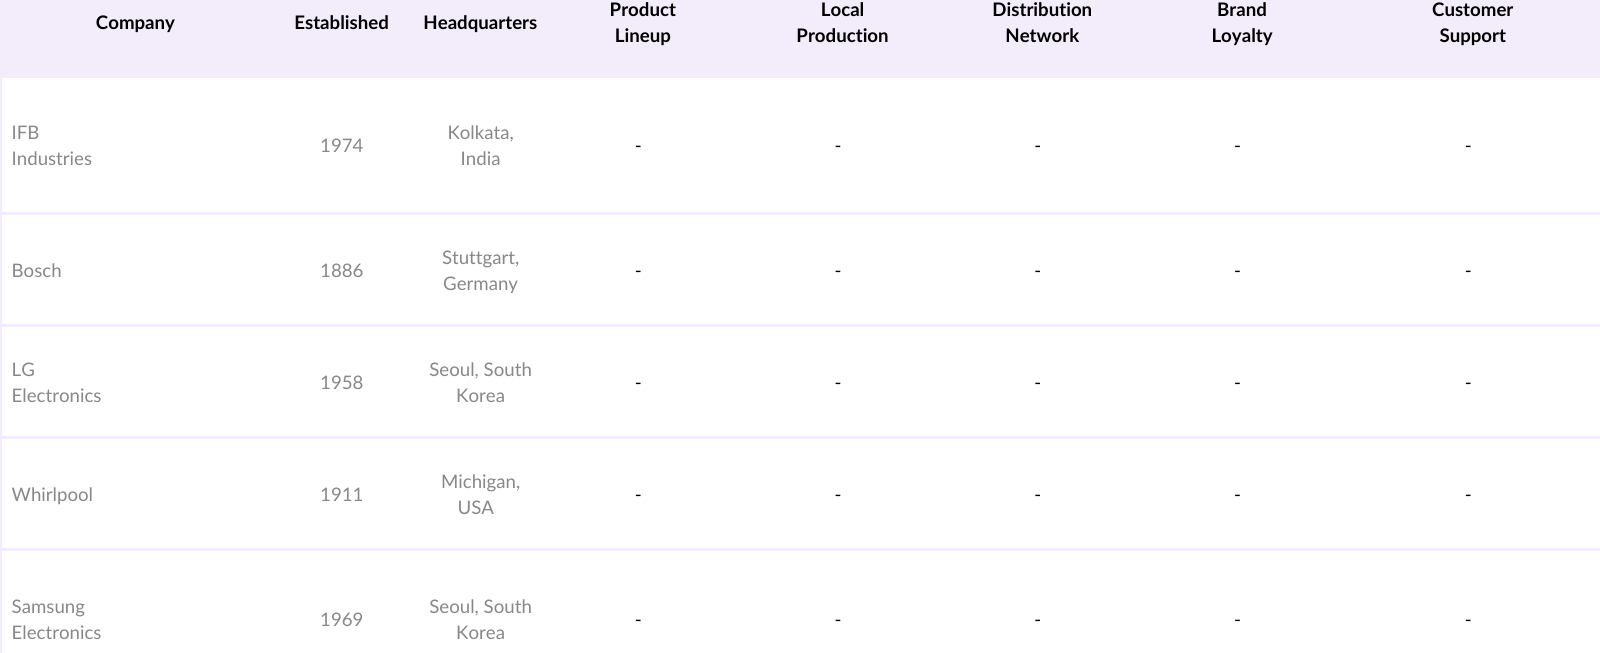Image resolution: width=1600 pixels, height=653 pixels.
Task: Click the Local Production column header
Action: click(842, 22)
